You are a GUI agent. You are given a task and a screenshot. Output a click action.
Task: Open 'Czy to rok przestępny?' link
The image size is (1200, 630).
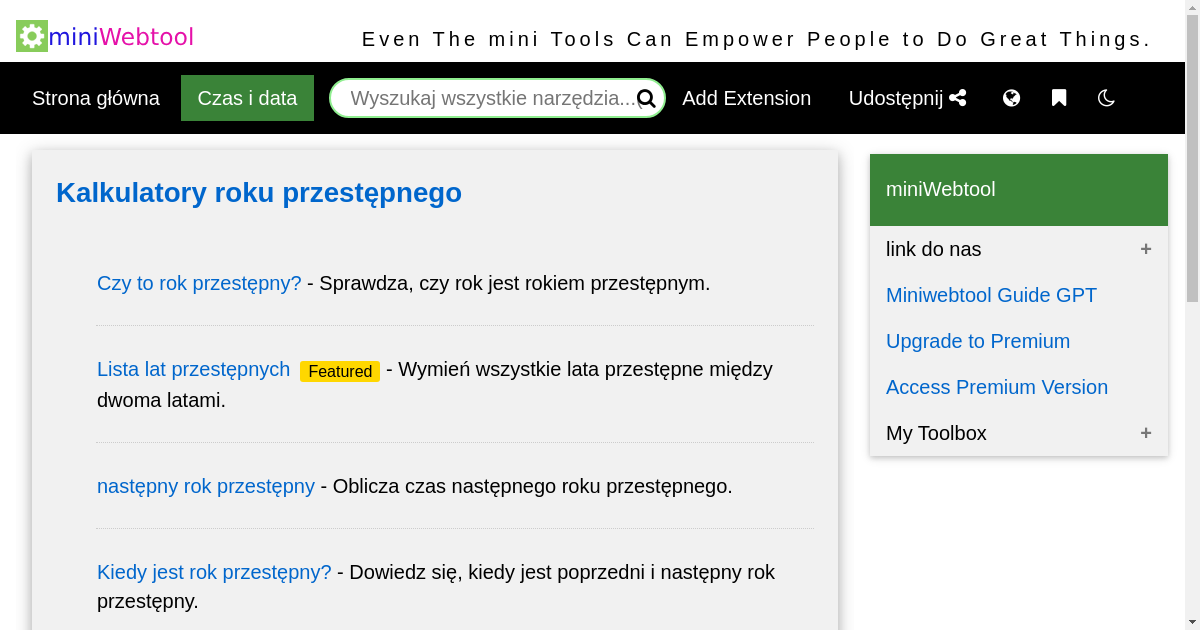[x=199, y=283]
